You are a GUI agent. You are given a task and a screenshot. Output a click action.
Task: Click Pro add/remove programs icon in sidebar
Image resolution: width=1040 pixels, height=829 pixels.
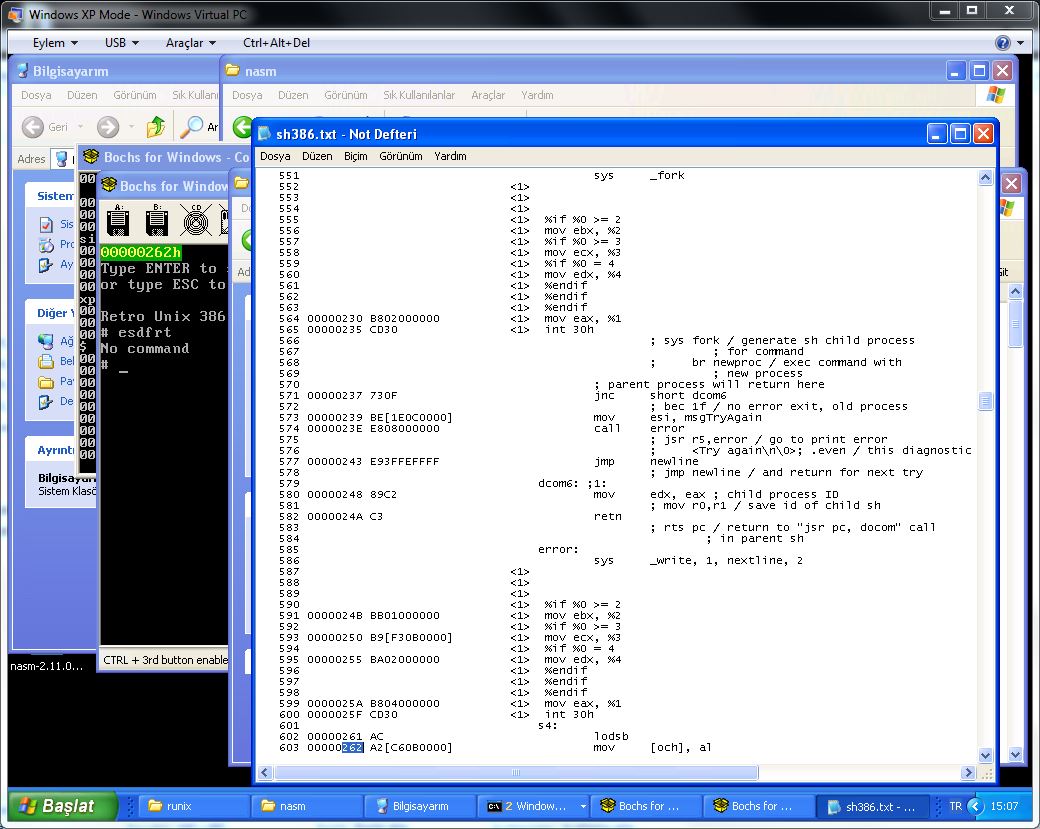click(x=46, y=245)
